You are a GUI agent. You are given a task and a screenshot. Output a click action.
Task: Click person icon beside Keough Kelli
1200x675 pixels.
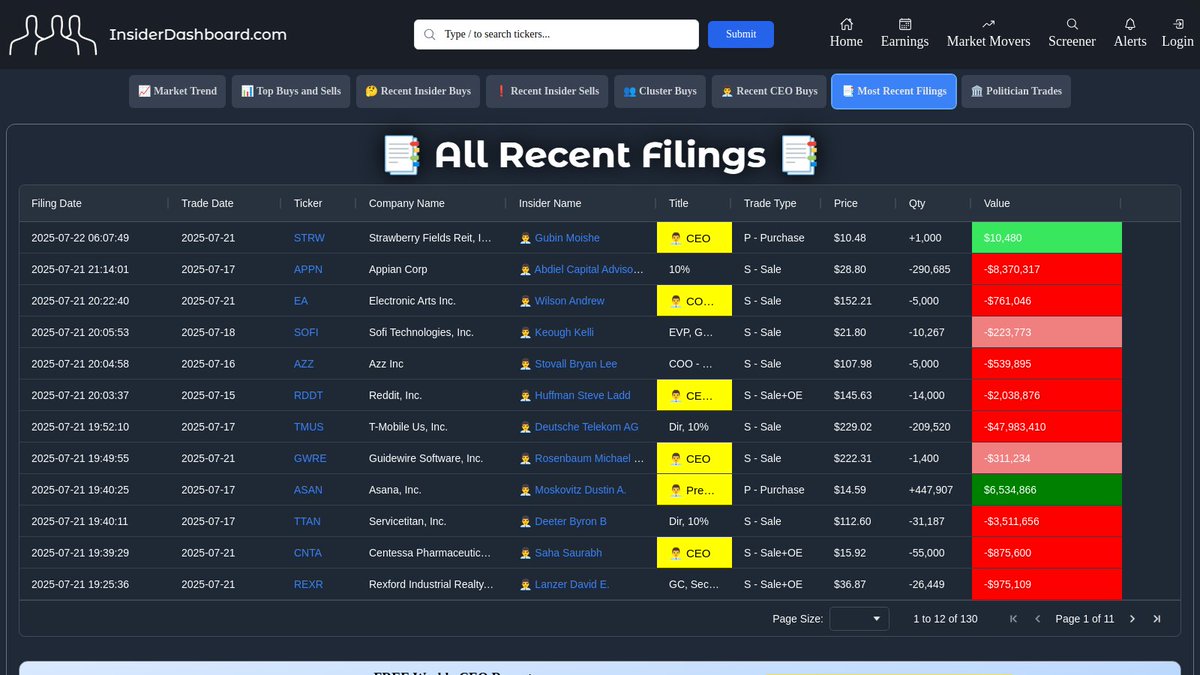525,332
